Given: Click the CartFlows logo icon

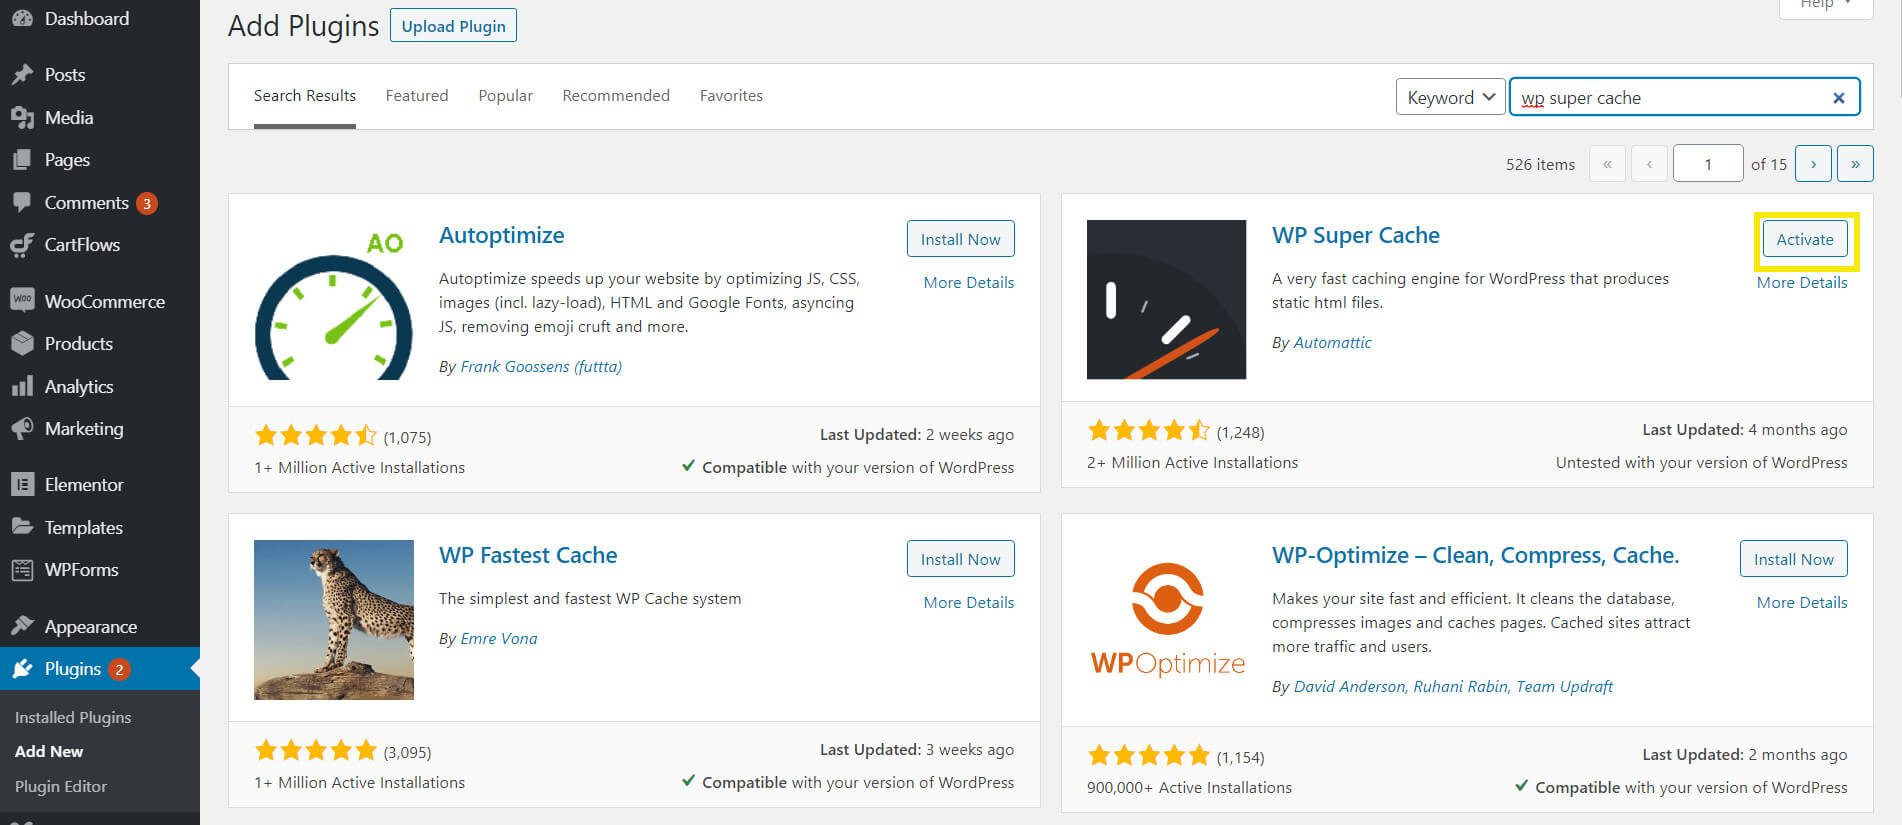Looking at the screenshot, I should click(x=22, y=245).
